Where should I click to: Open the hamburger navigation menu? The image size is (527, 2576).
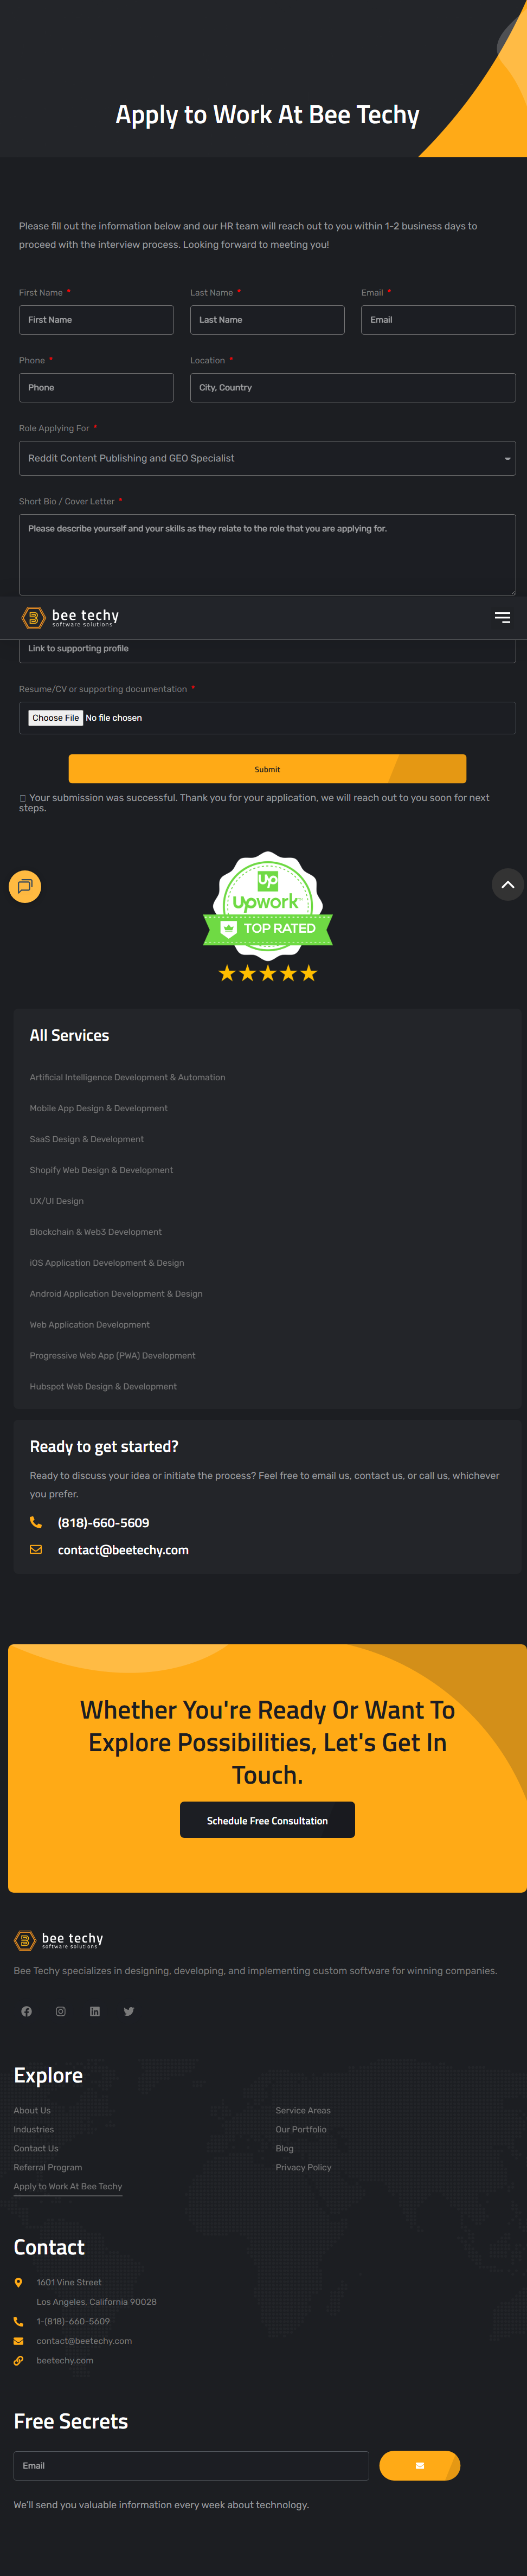(x=502, y=618)
